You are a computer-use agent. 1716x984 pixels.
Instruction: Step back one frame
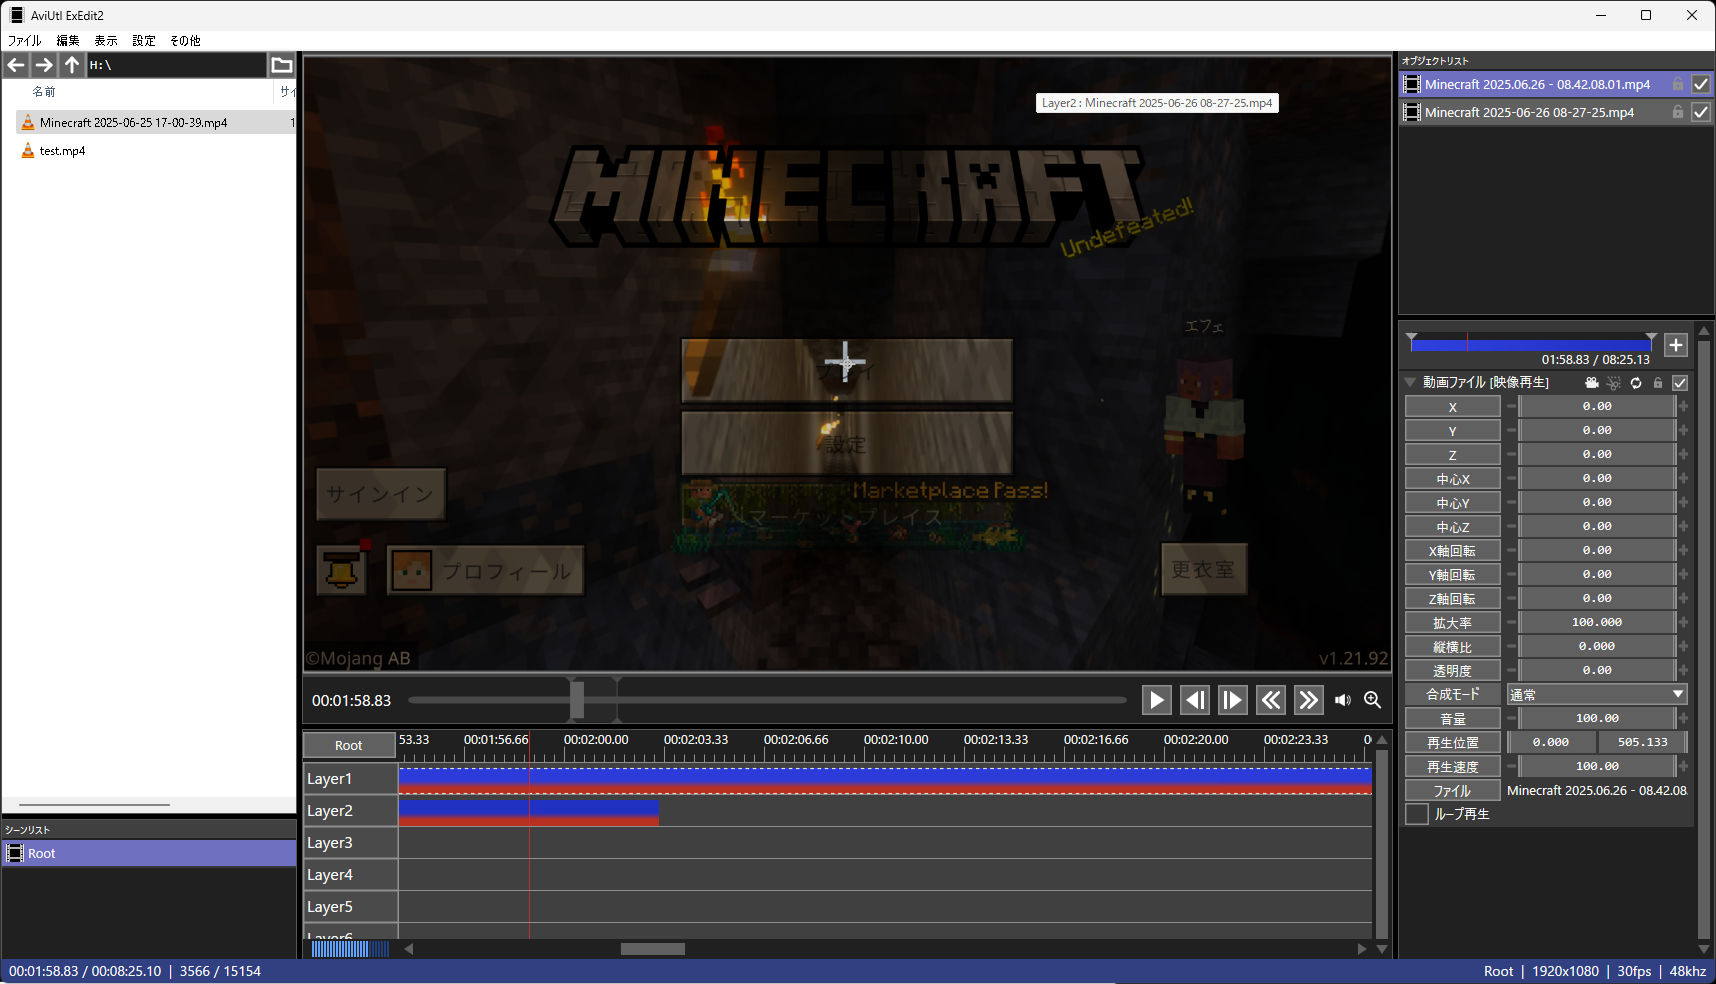1195,700
